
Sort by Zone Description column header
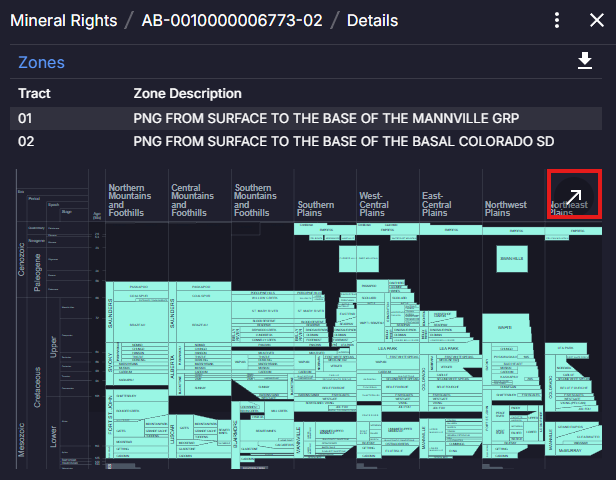tap(187, 93)
